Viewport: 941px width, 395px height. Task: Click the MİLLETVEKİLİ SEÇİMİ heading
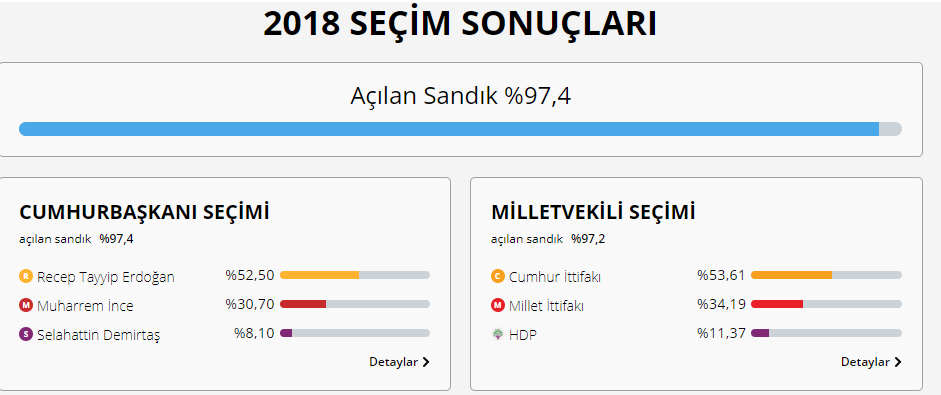pos(593,213)
